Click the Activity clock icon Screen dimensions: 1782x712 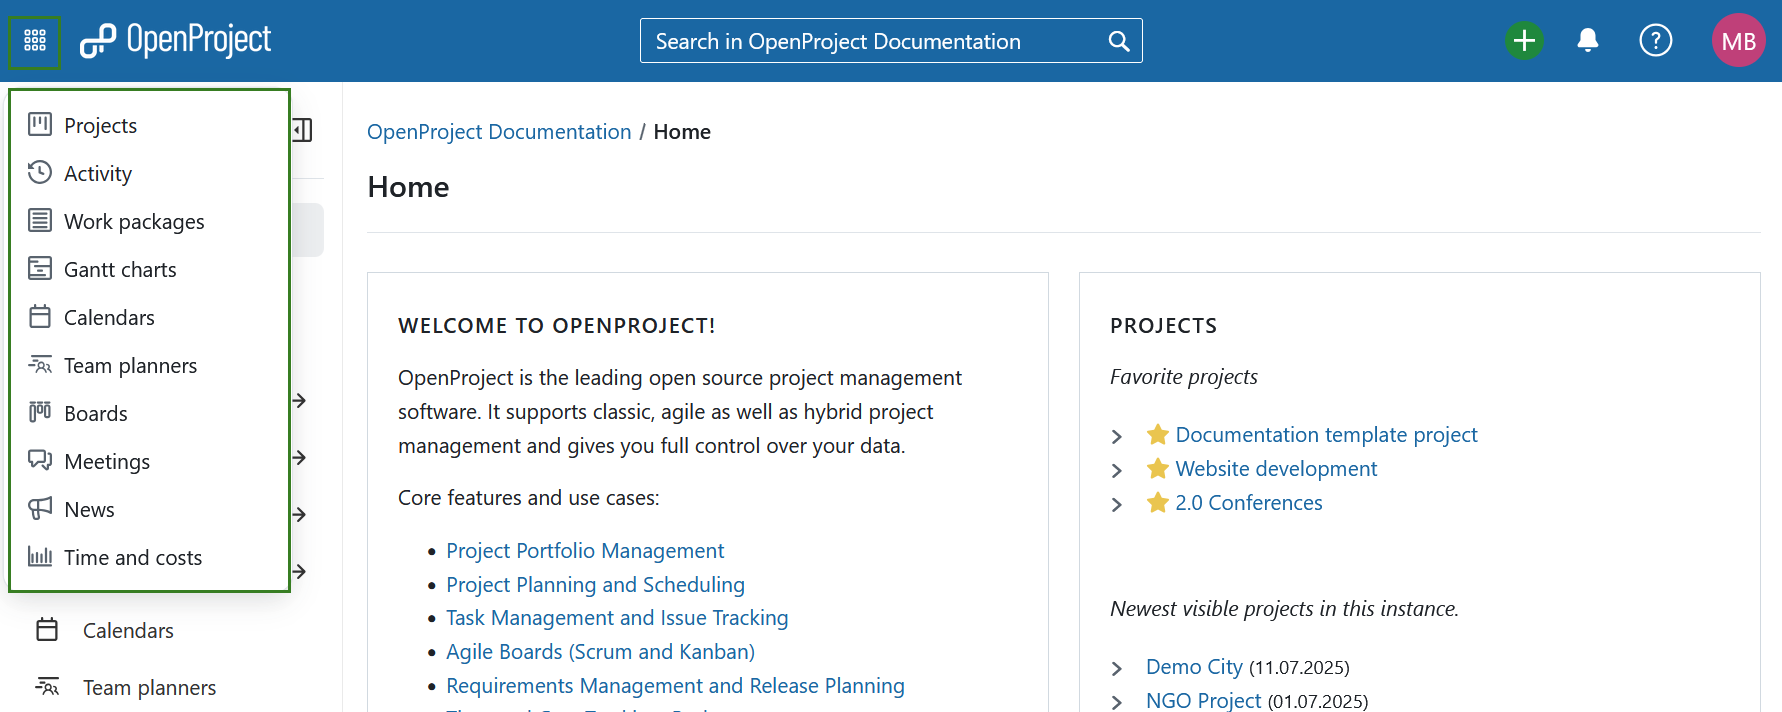tap(40, 172)
